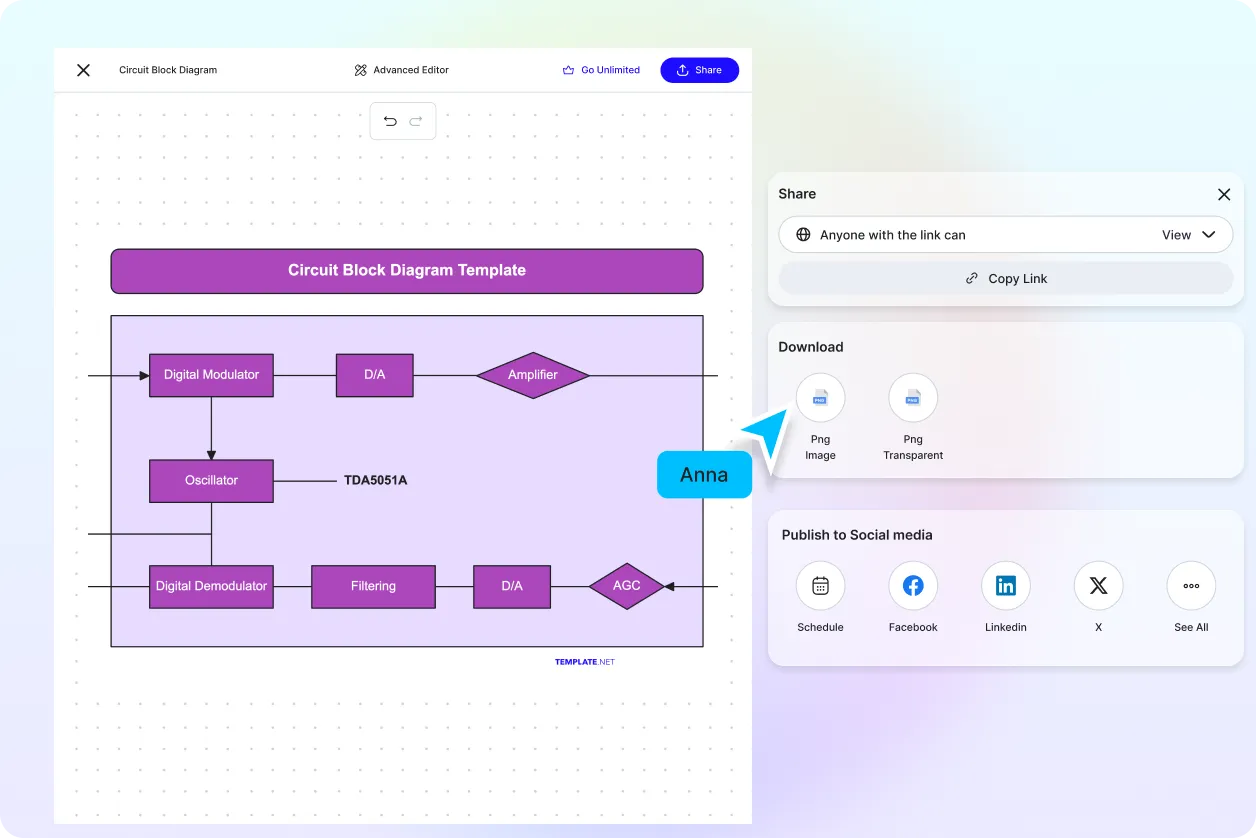Open Go Unlimited upgrade link
Screen dimensions: 1256x838
[x=601, y=70]
